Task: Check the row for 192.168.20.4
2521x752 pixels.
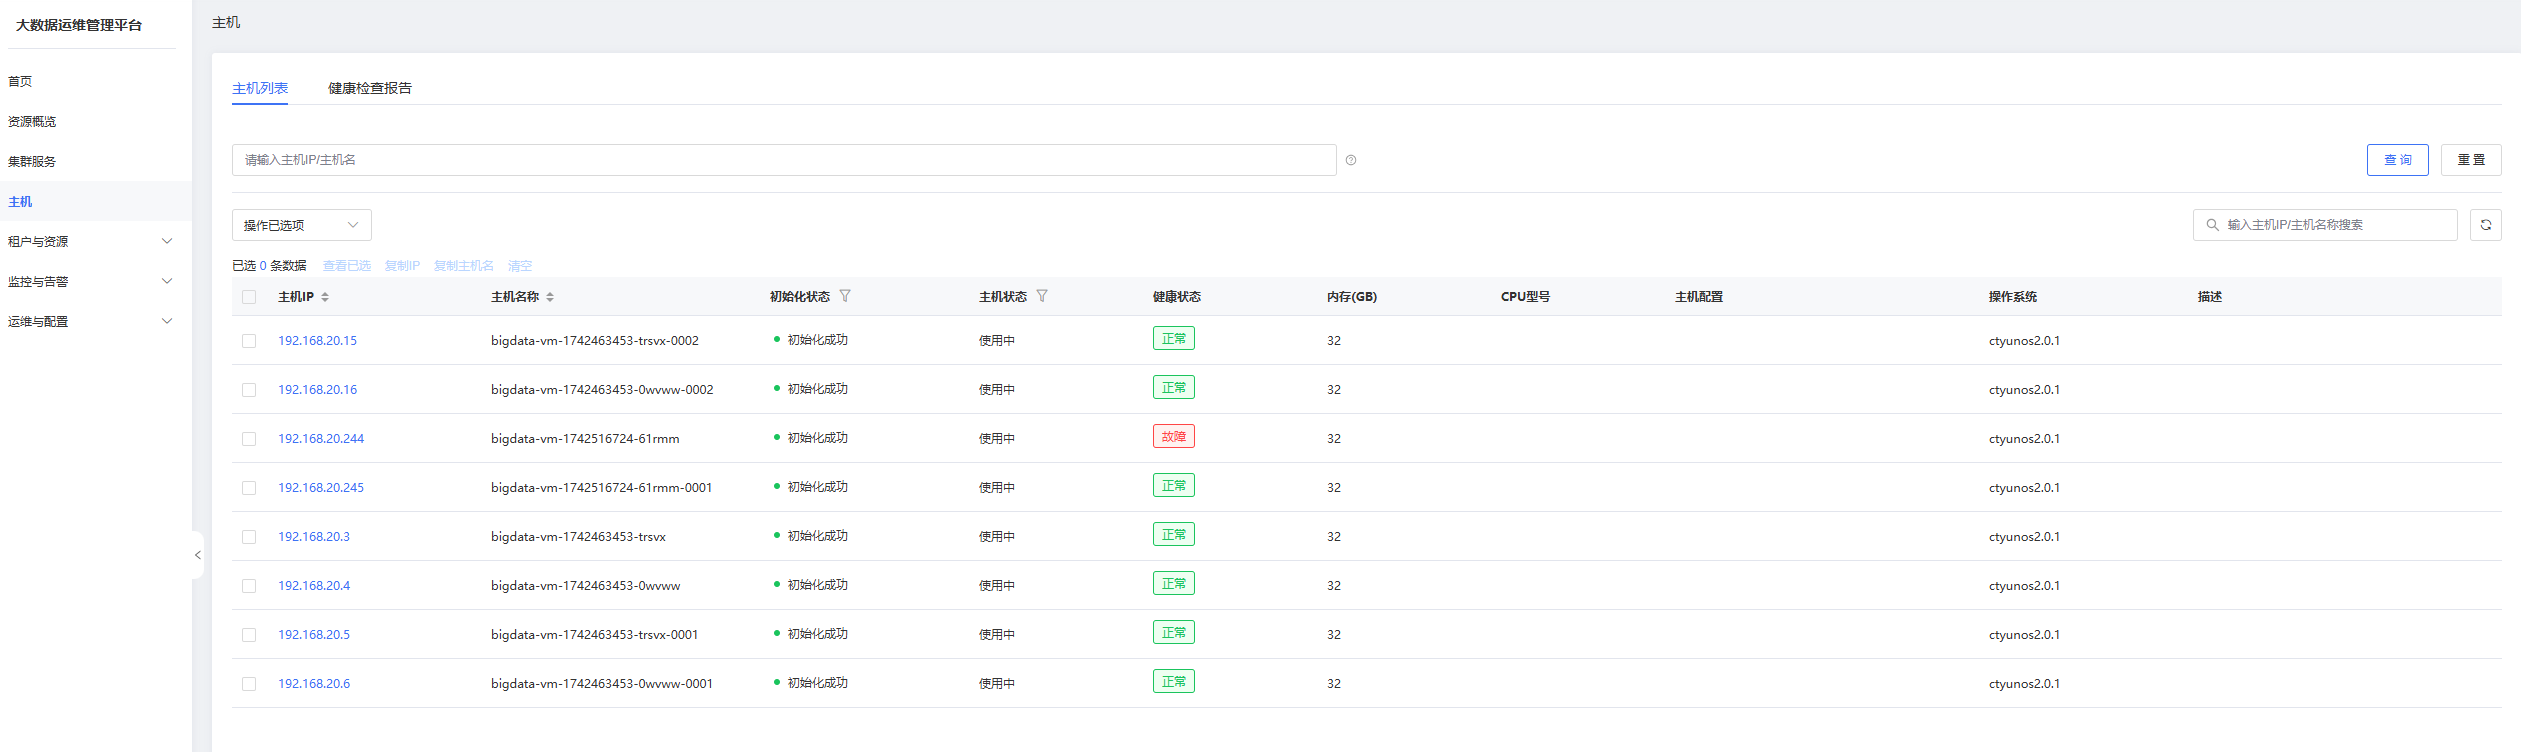Action: 249,586
